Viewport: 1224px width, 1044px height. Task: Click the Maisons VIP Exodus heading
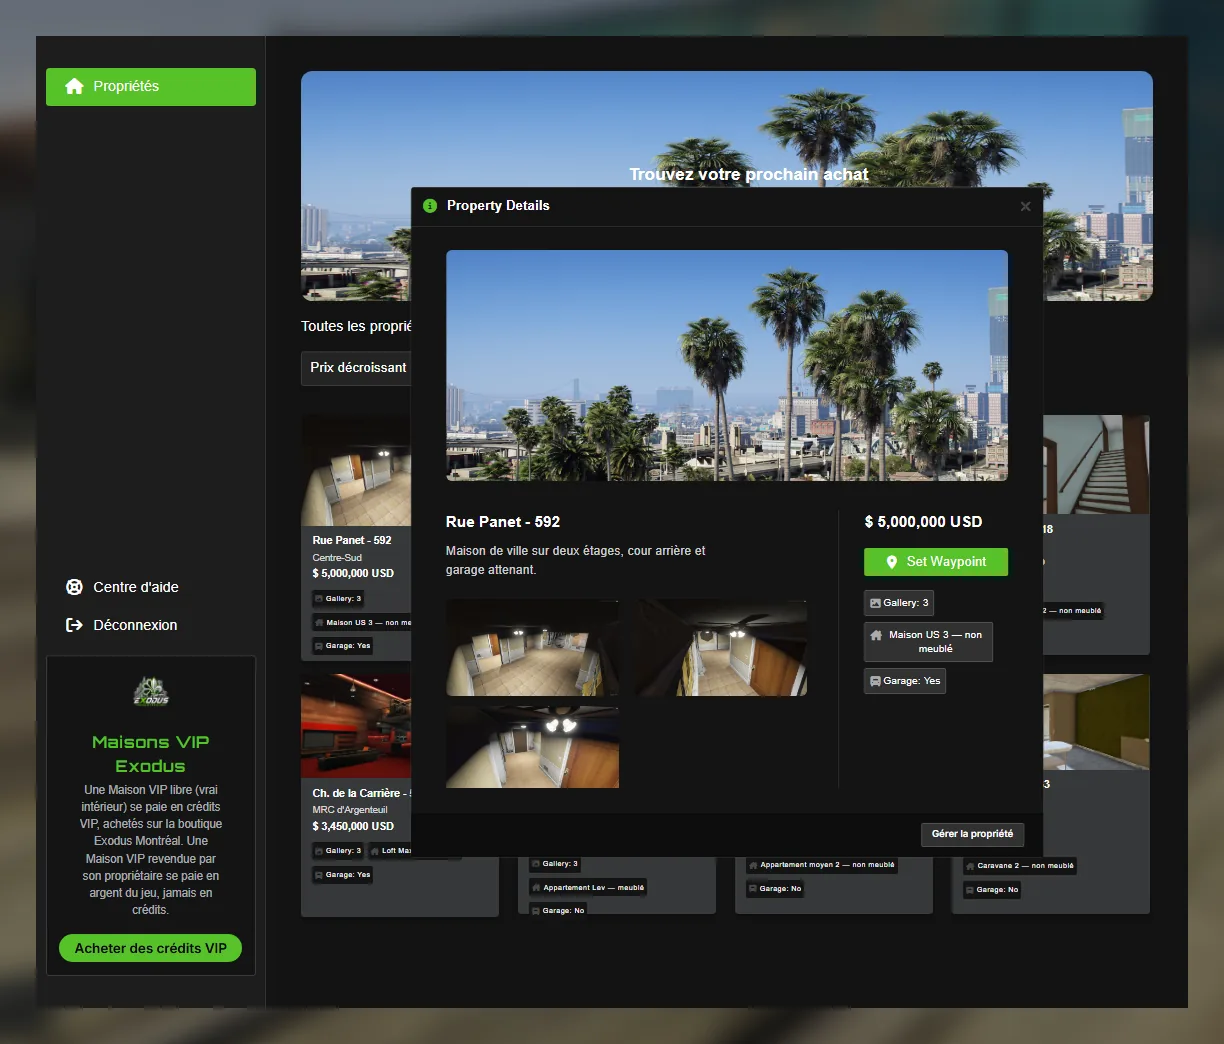pyautogui.click(x=151, y=754)
